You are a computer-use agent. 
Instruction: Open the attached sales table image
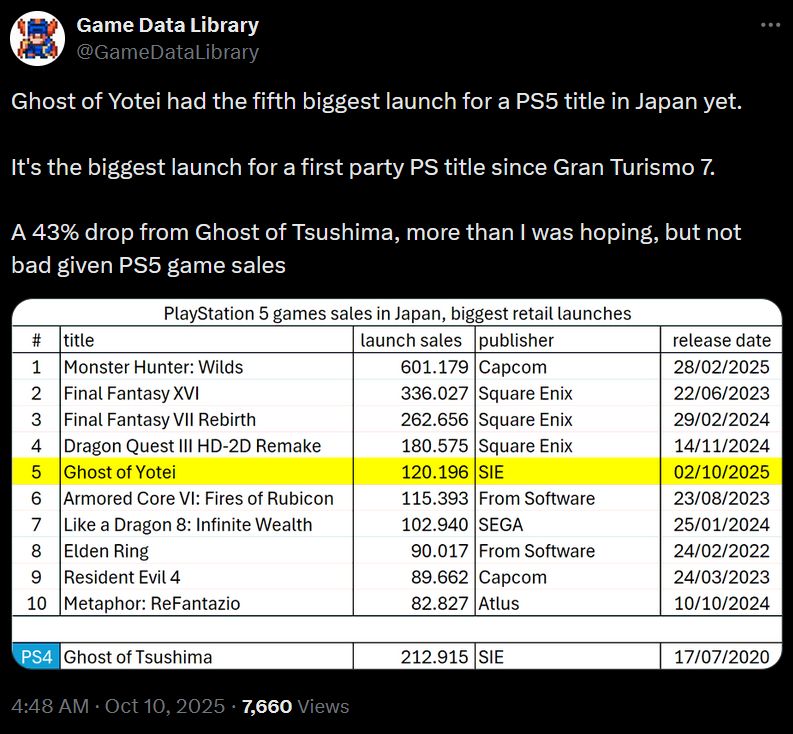397,484
